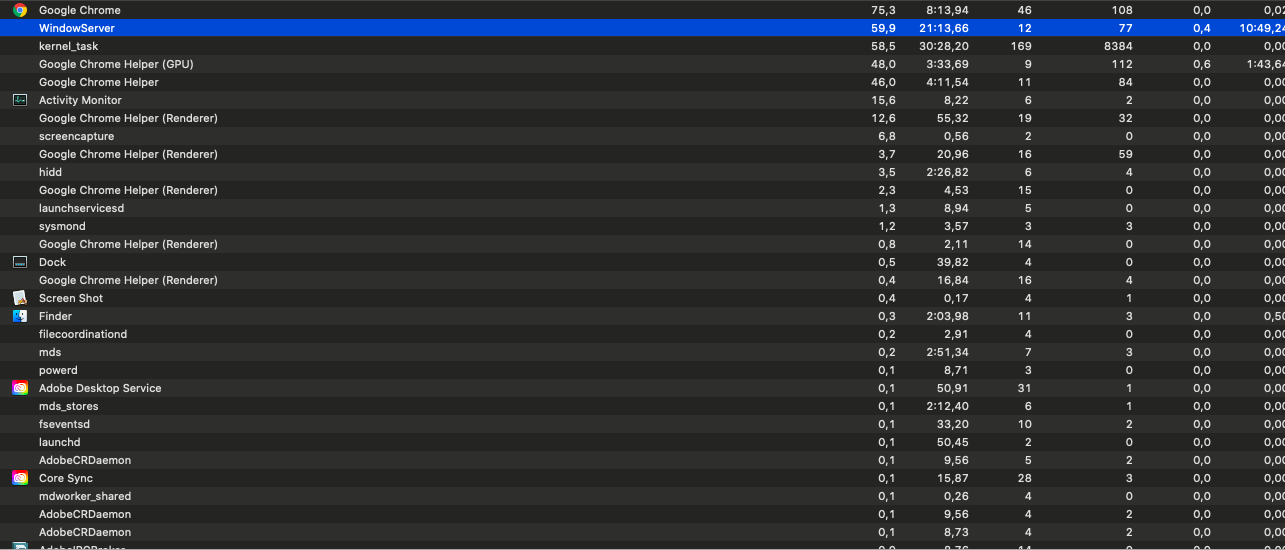Click the Adobe Desktop Service icon
The width and height of the screenshot is (1285, 550).
[x=20, y=388]
